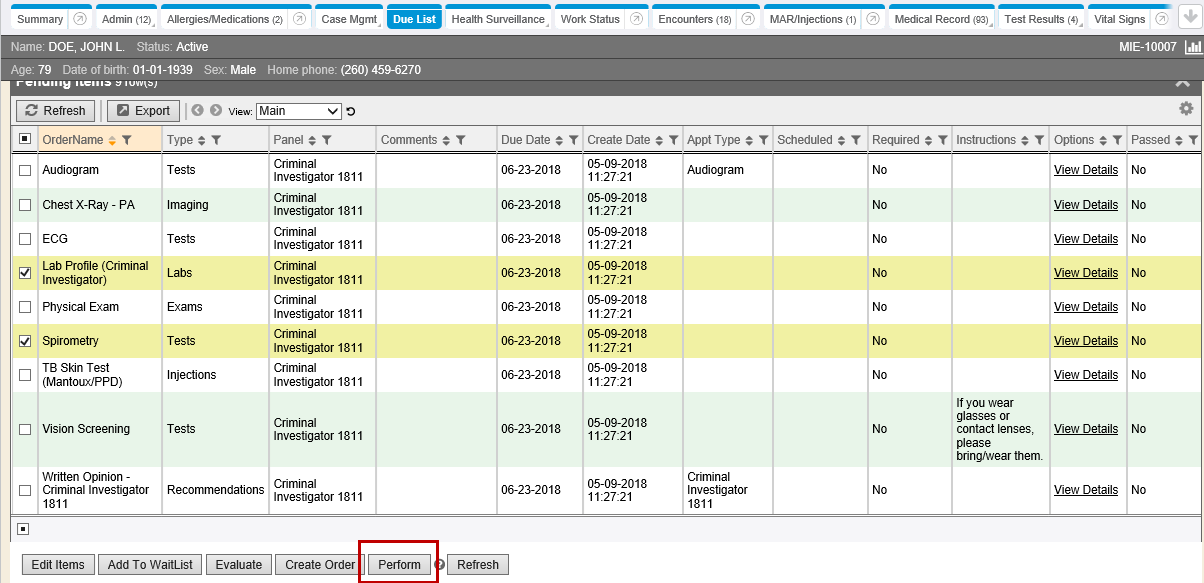The width and height of the screenshot is (1204, 583).
Task: Switch to the Summary tab
Action: click(x=41, y=19)
